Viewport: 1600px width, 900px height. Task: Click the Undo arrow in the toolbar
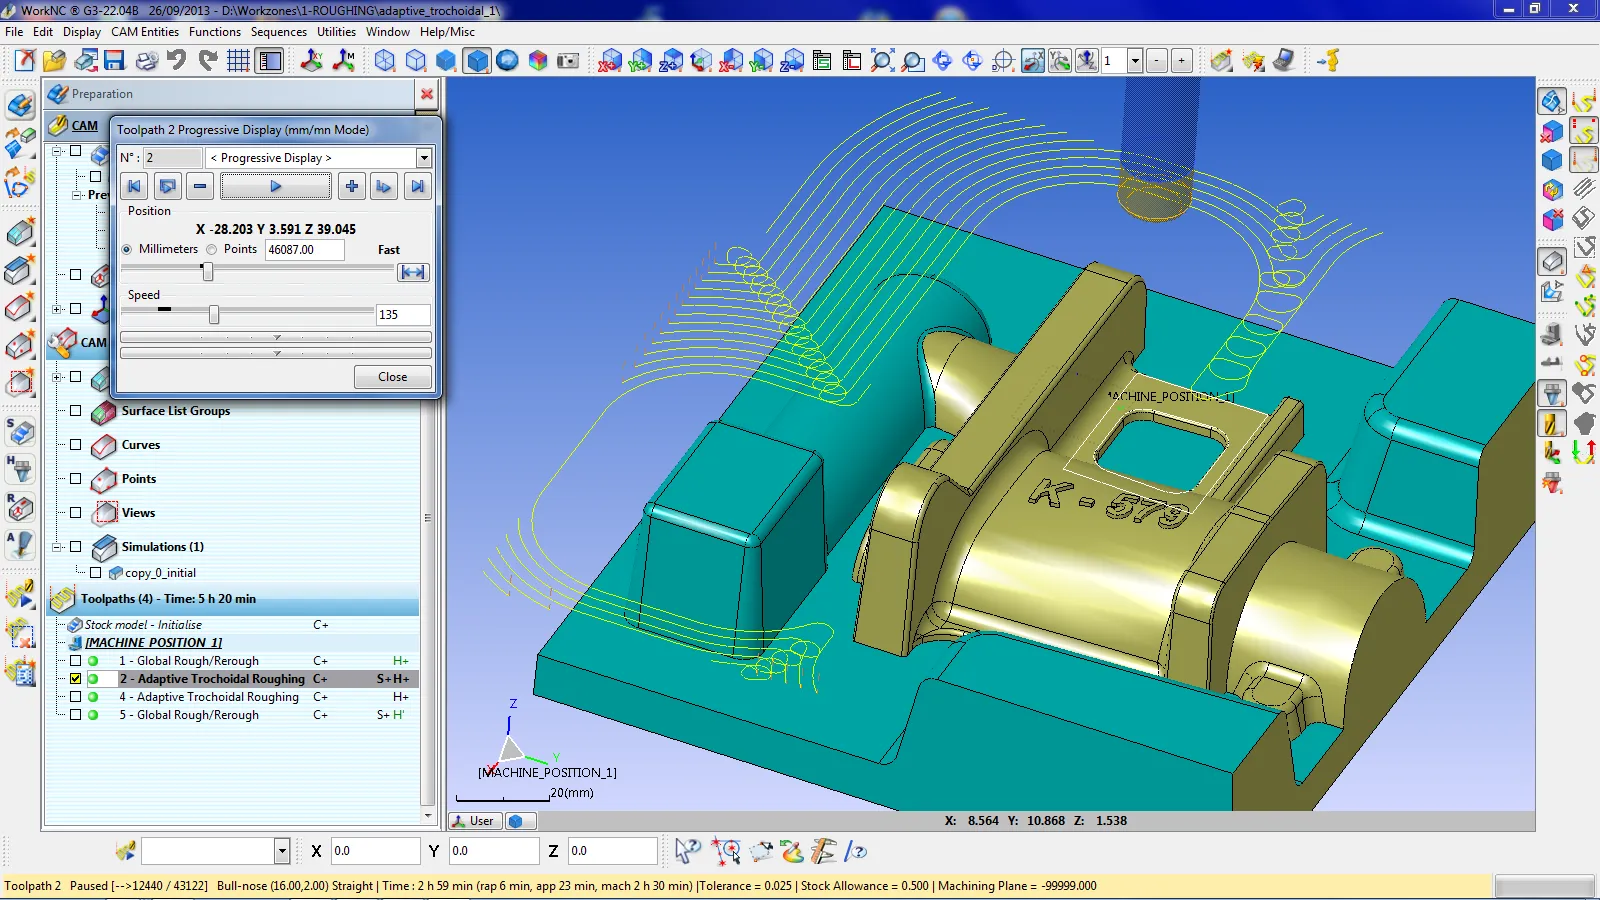point(177,61)
